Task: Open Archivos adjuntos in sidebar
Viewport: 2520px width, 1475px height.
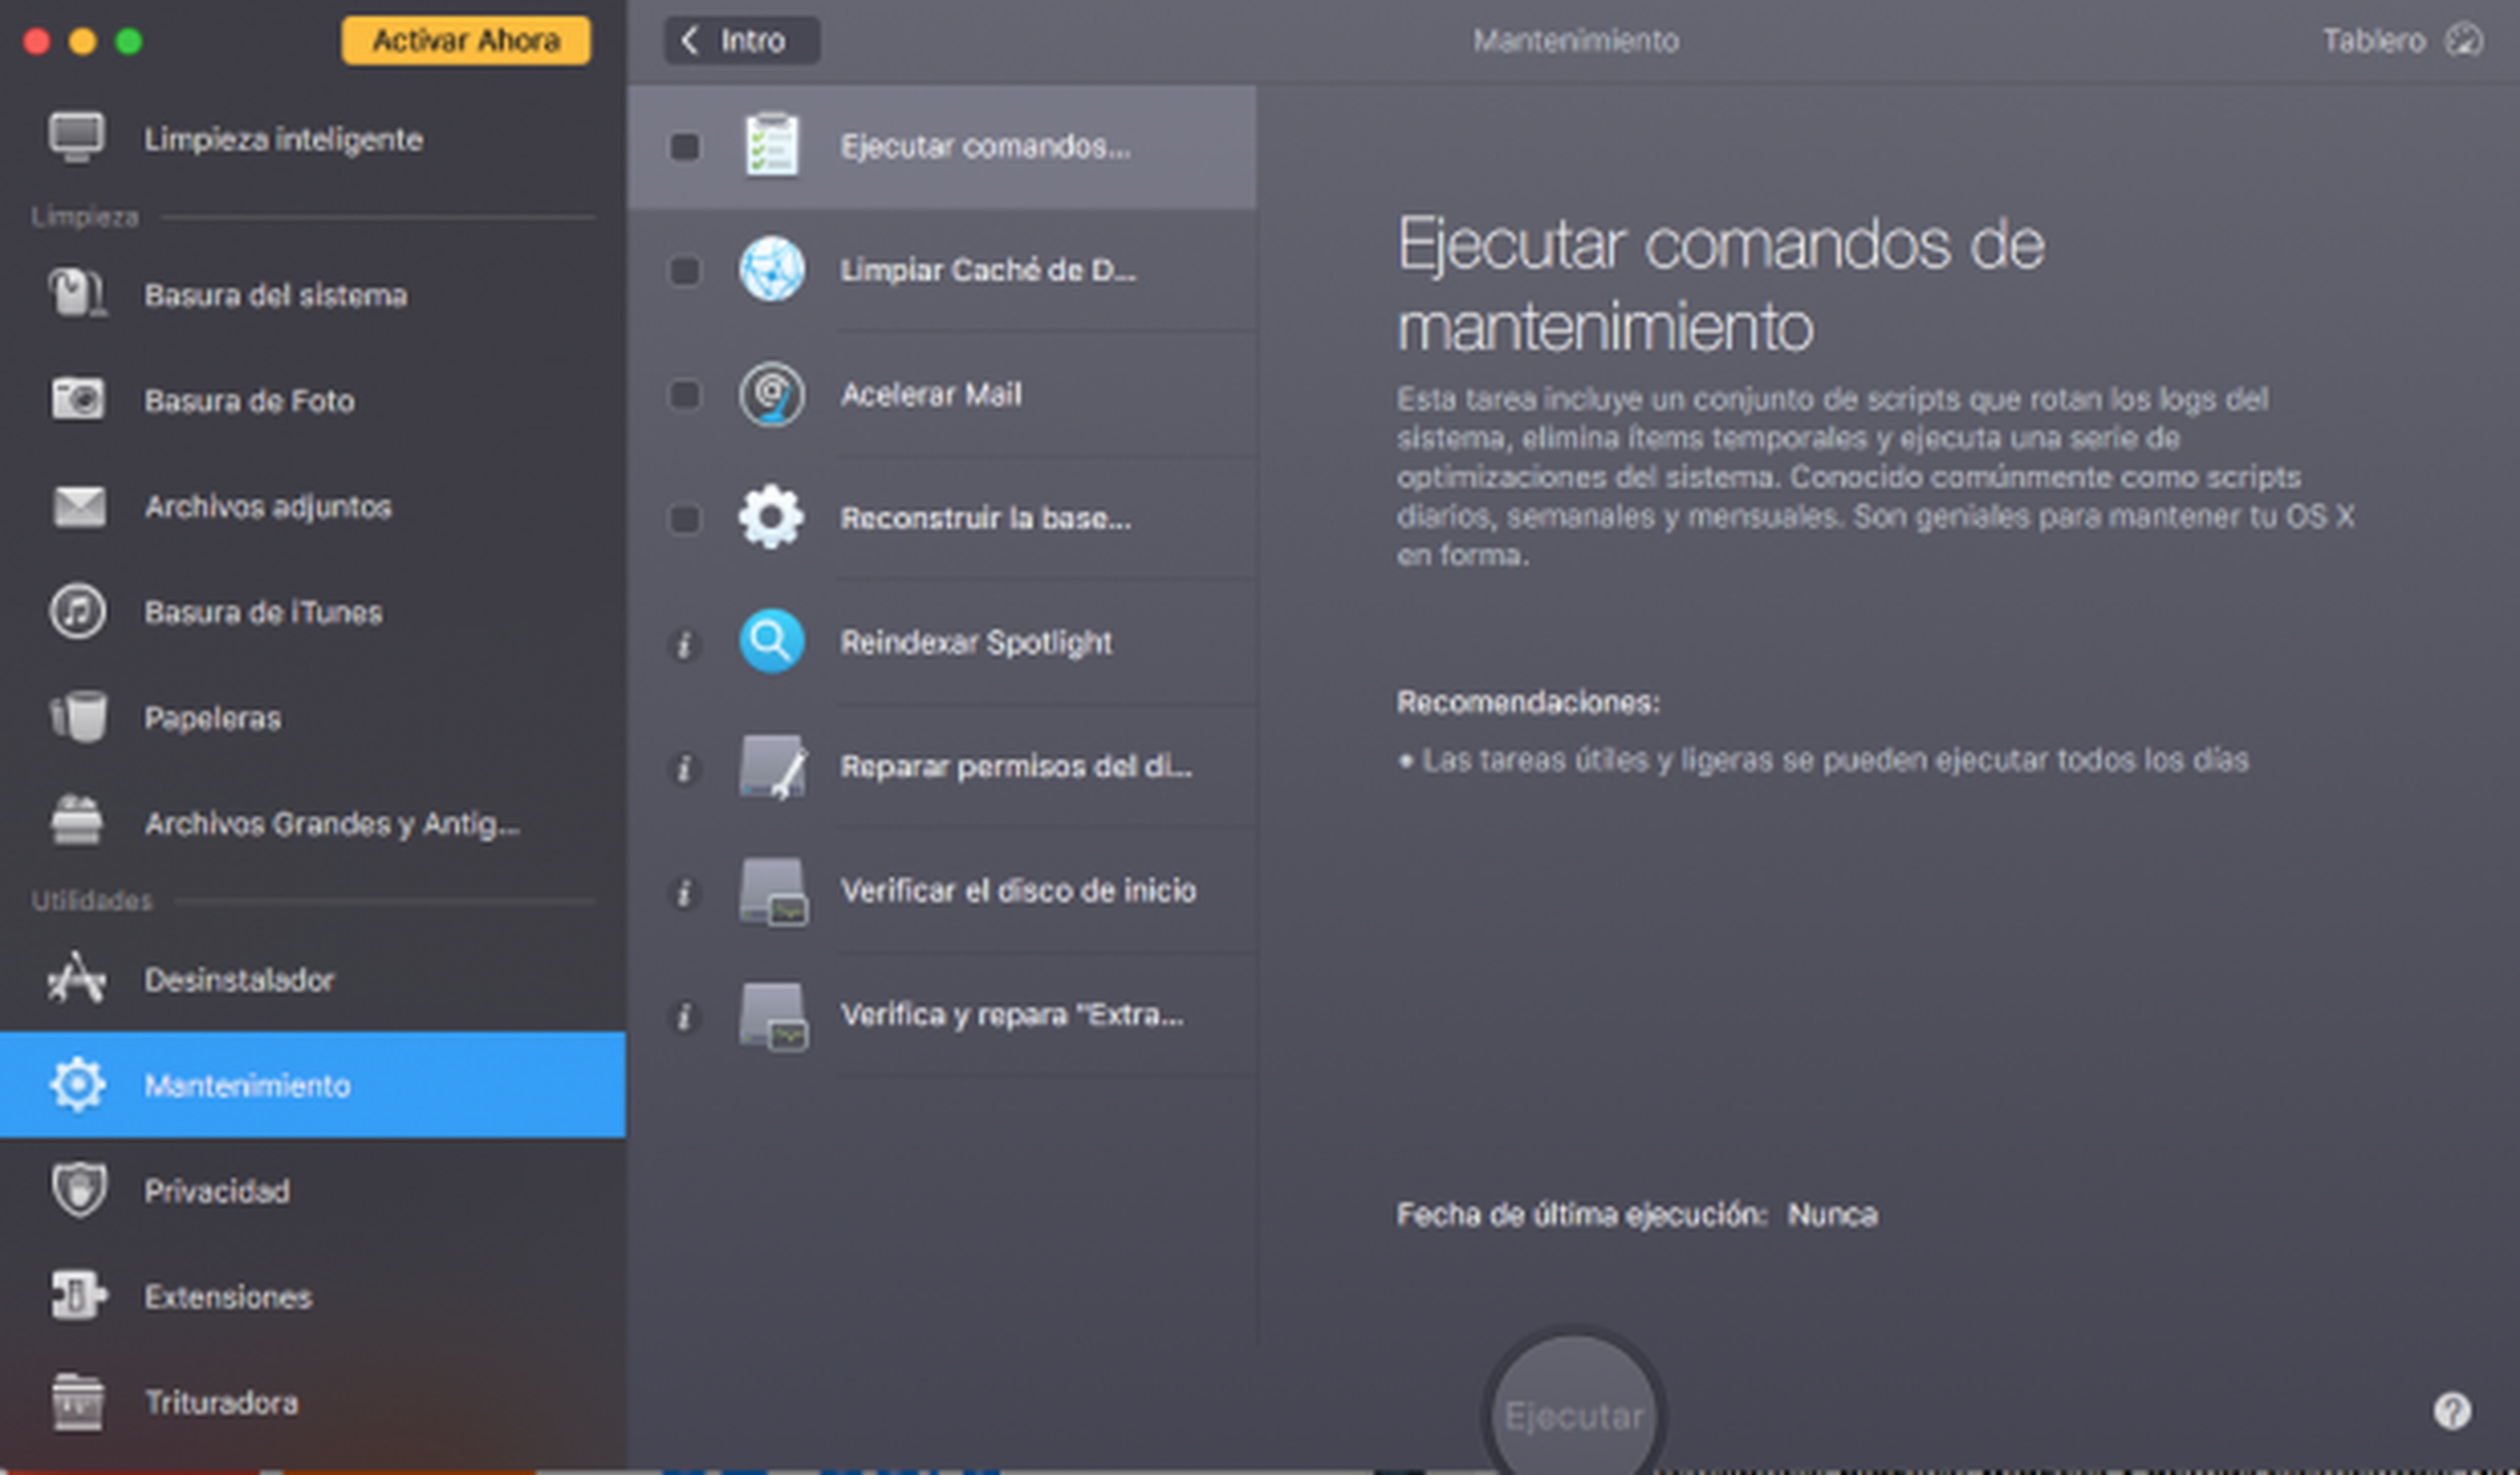Action: (x=313, y=506)
